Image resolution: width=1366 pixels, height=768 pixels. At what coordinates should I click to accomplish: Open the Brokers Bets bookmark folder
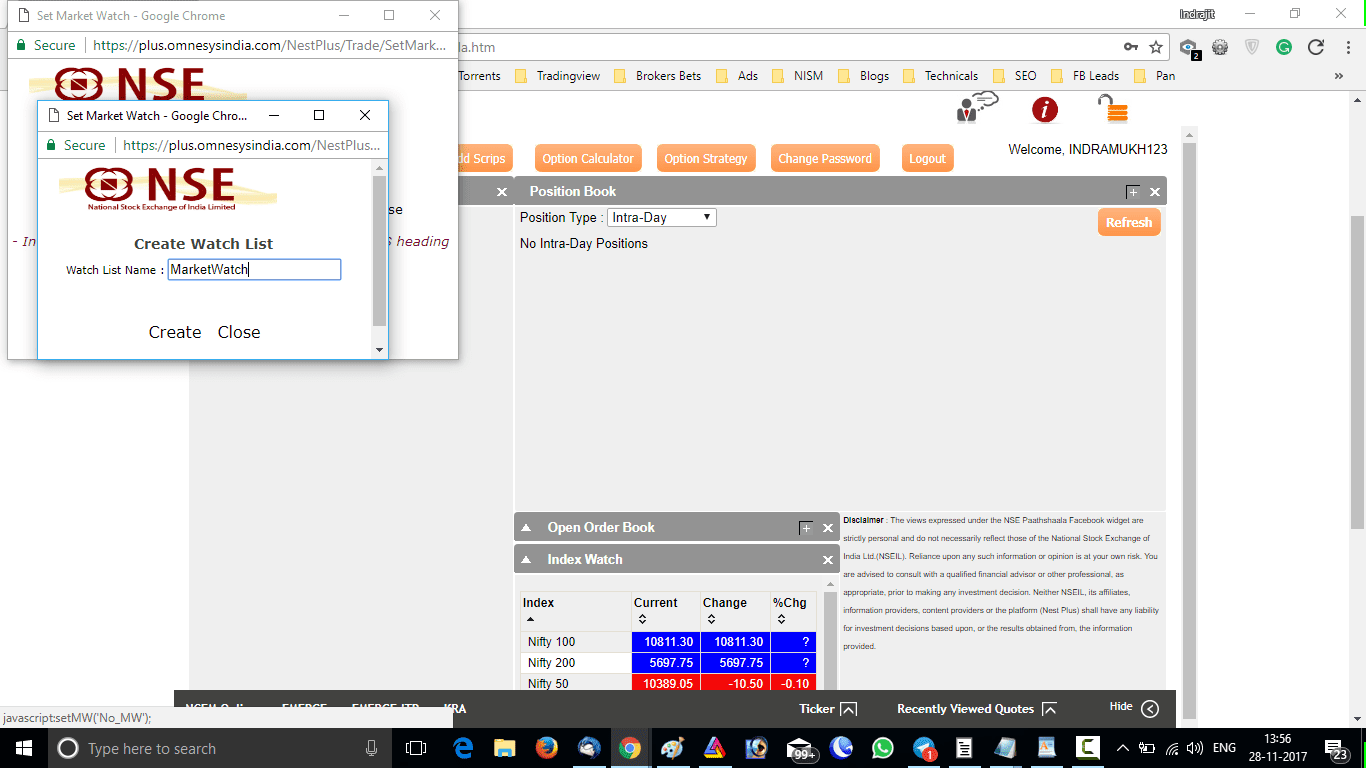(x=657, y=76)
